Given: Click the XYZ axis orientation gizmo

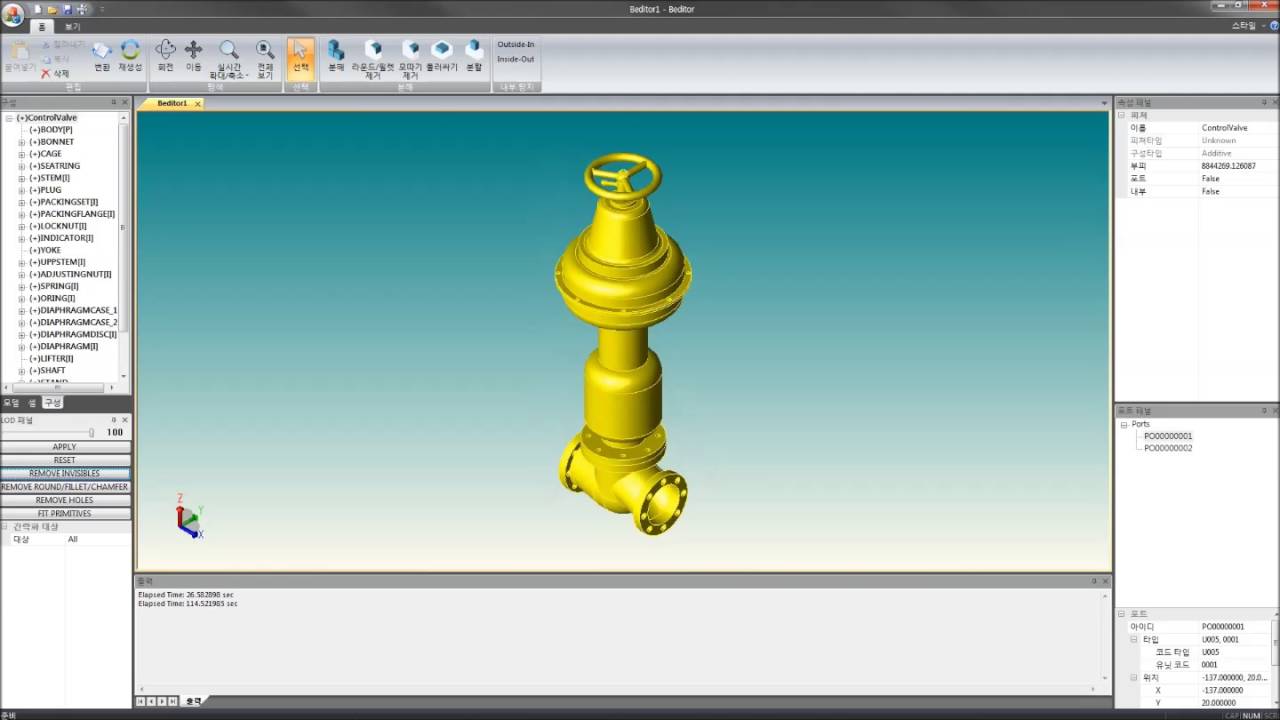Looking at the screenshot, I should tap(189, 516).
